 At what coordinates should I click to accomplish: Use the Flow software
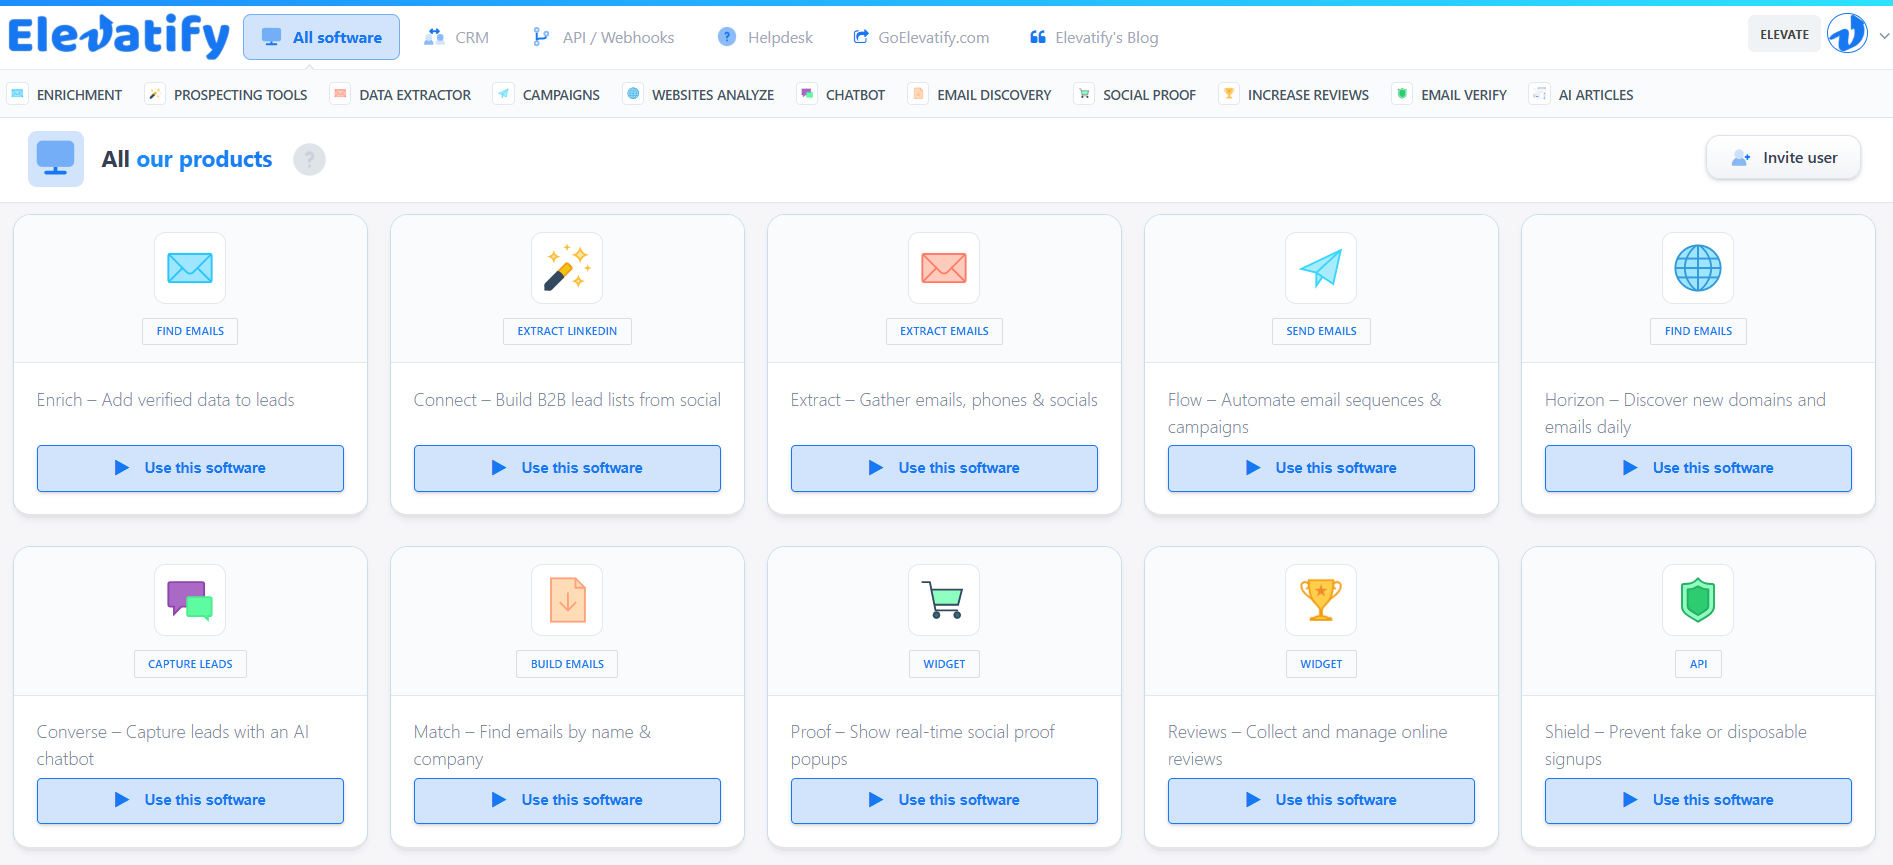pyautogui.click(x=1321, y=468)
